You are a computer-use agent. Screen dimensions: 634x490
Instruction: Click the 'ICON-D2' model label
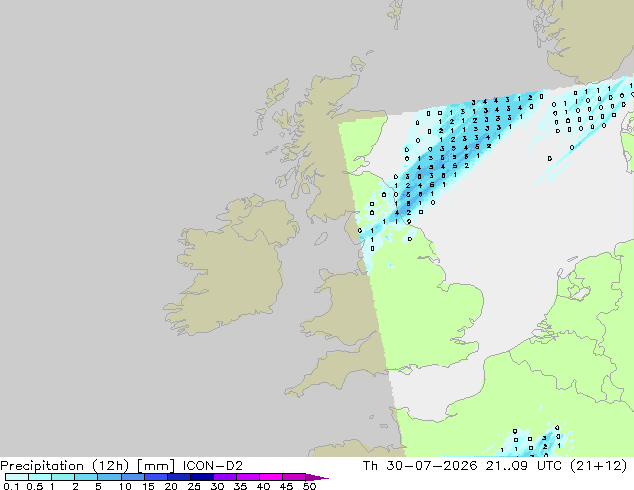click(213, 466)
